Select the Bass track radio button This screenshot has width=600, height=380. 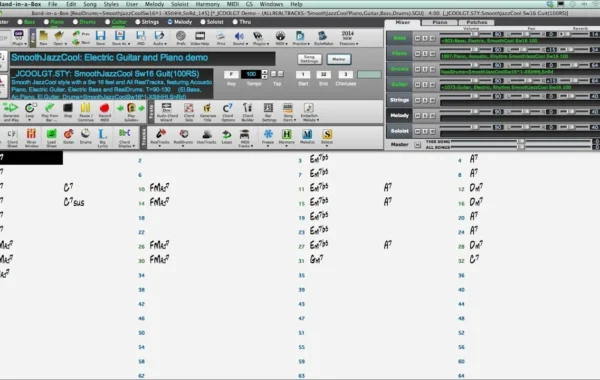pos(20,22)
